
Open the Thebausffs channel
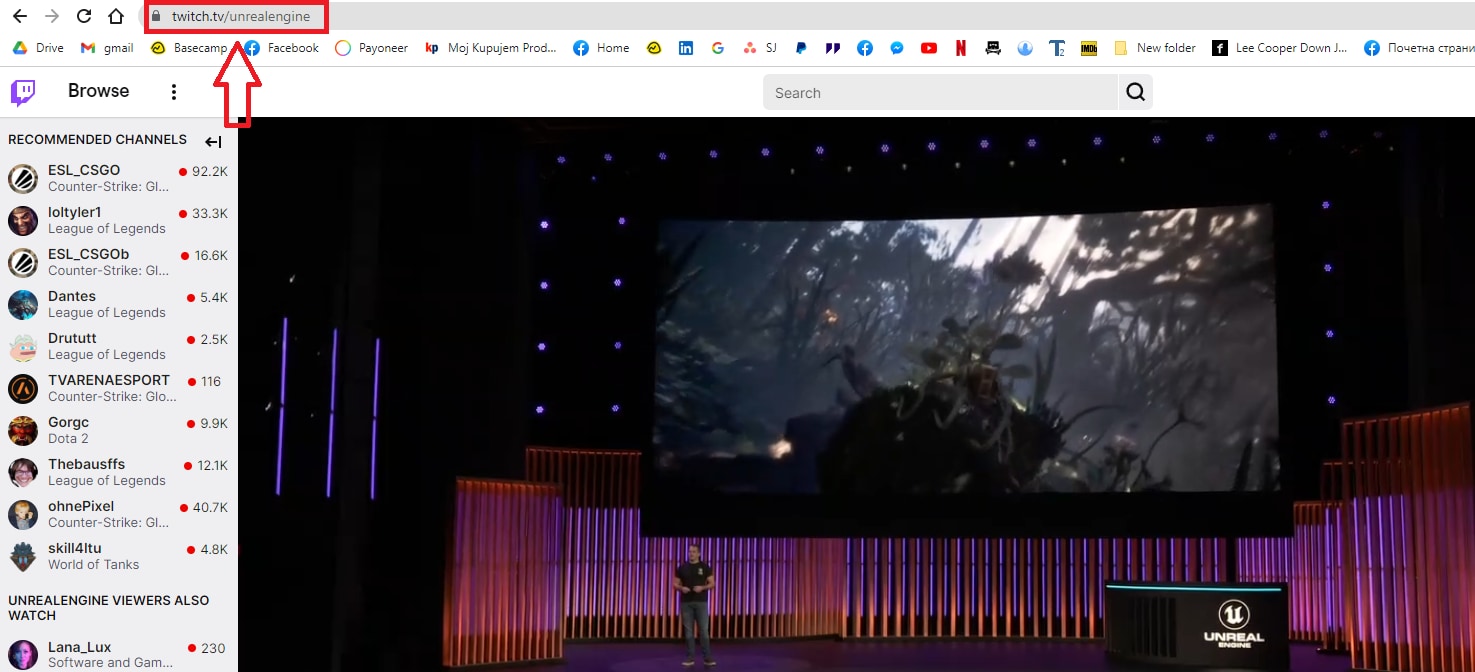tap(118, 472)
